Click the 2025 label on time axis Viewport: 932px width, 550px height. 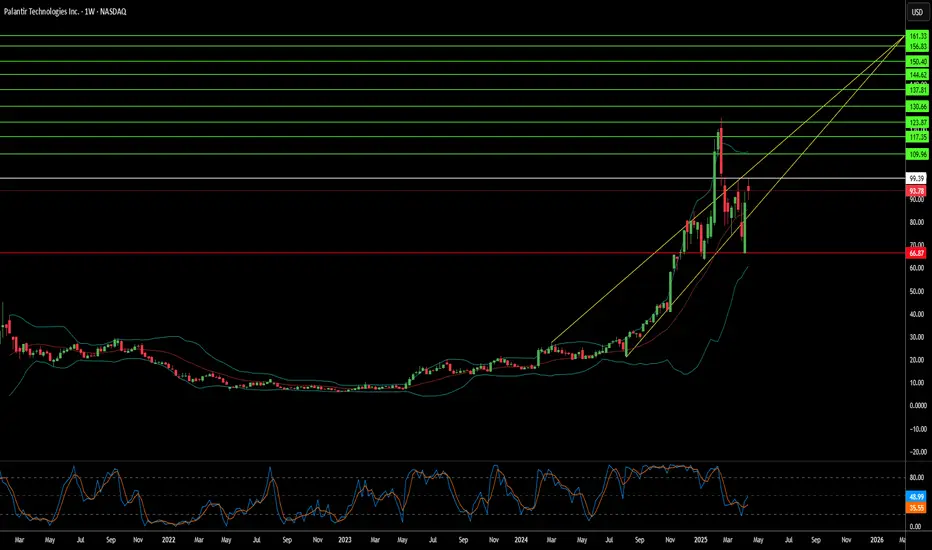[x=700, y=540]
